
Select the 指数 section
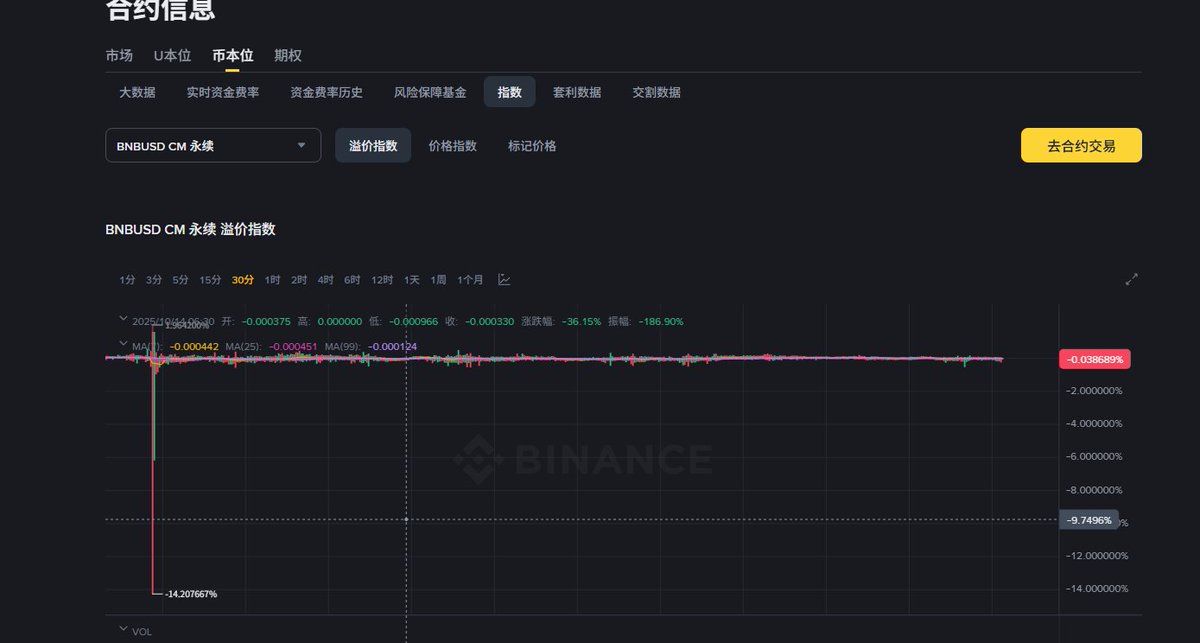pos(510,92)
